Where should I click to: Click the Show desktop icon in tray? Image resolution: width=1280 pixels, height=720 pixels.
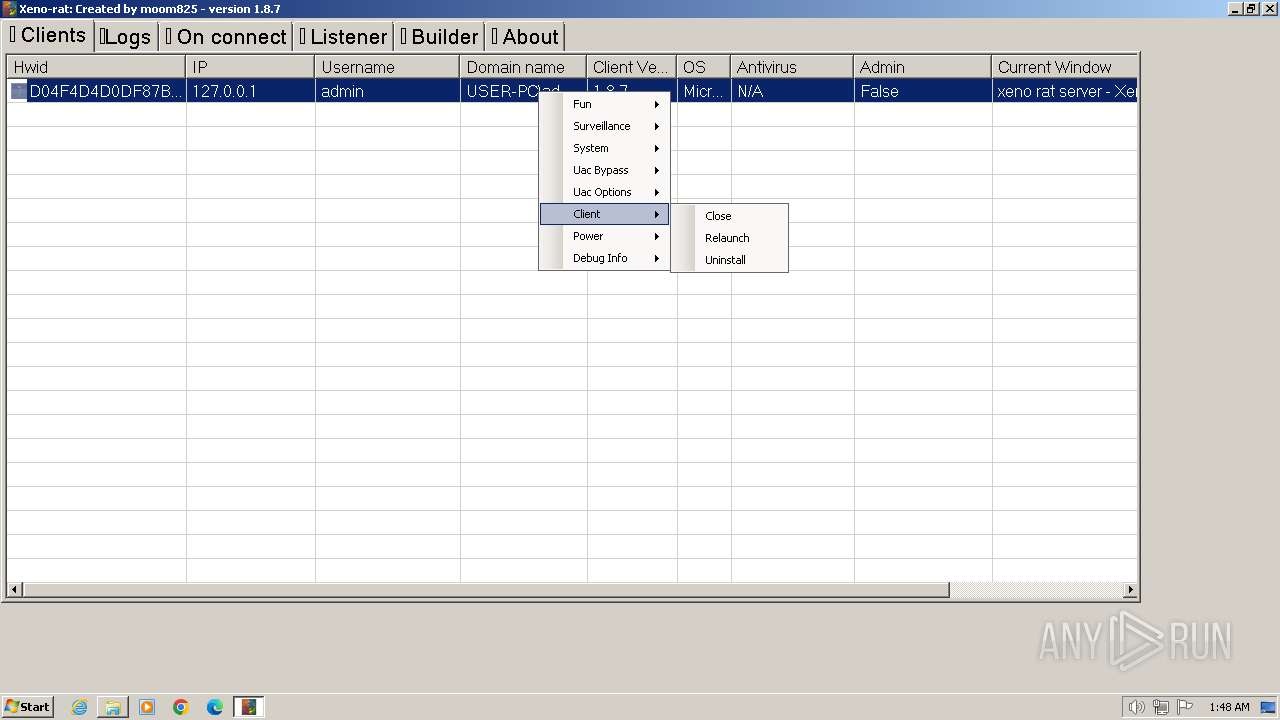(1268, 707)
